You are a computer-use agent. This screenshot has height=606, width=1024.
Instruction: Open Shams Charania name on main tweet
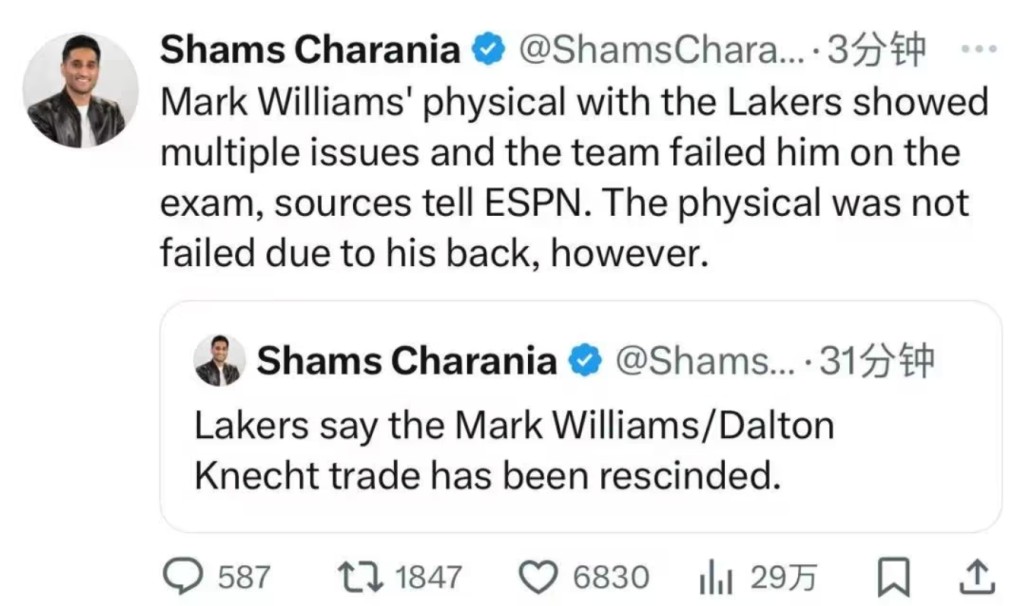[310, 49]
